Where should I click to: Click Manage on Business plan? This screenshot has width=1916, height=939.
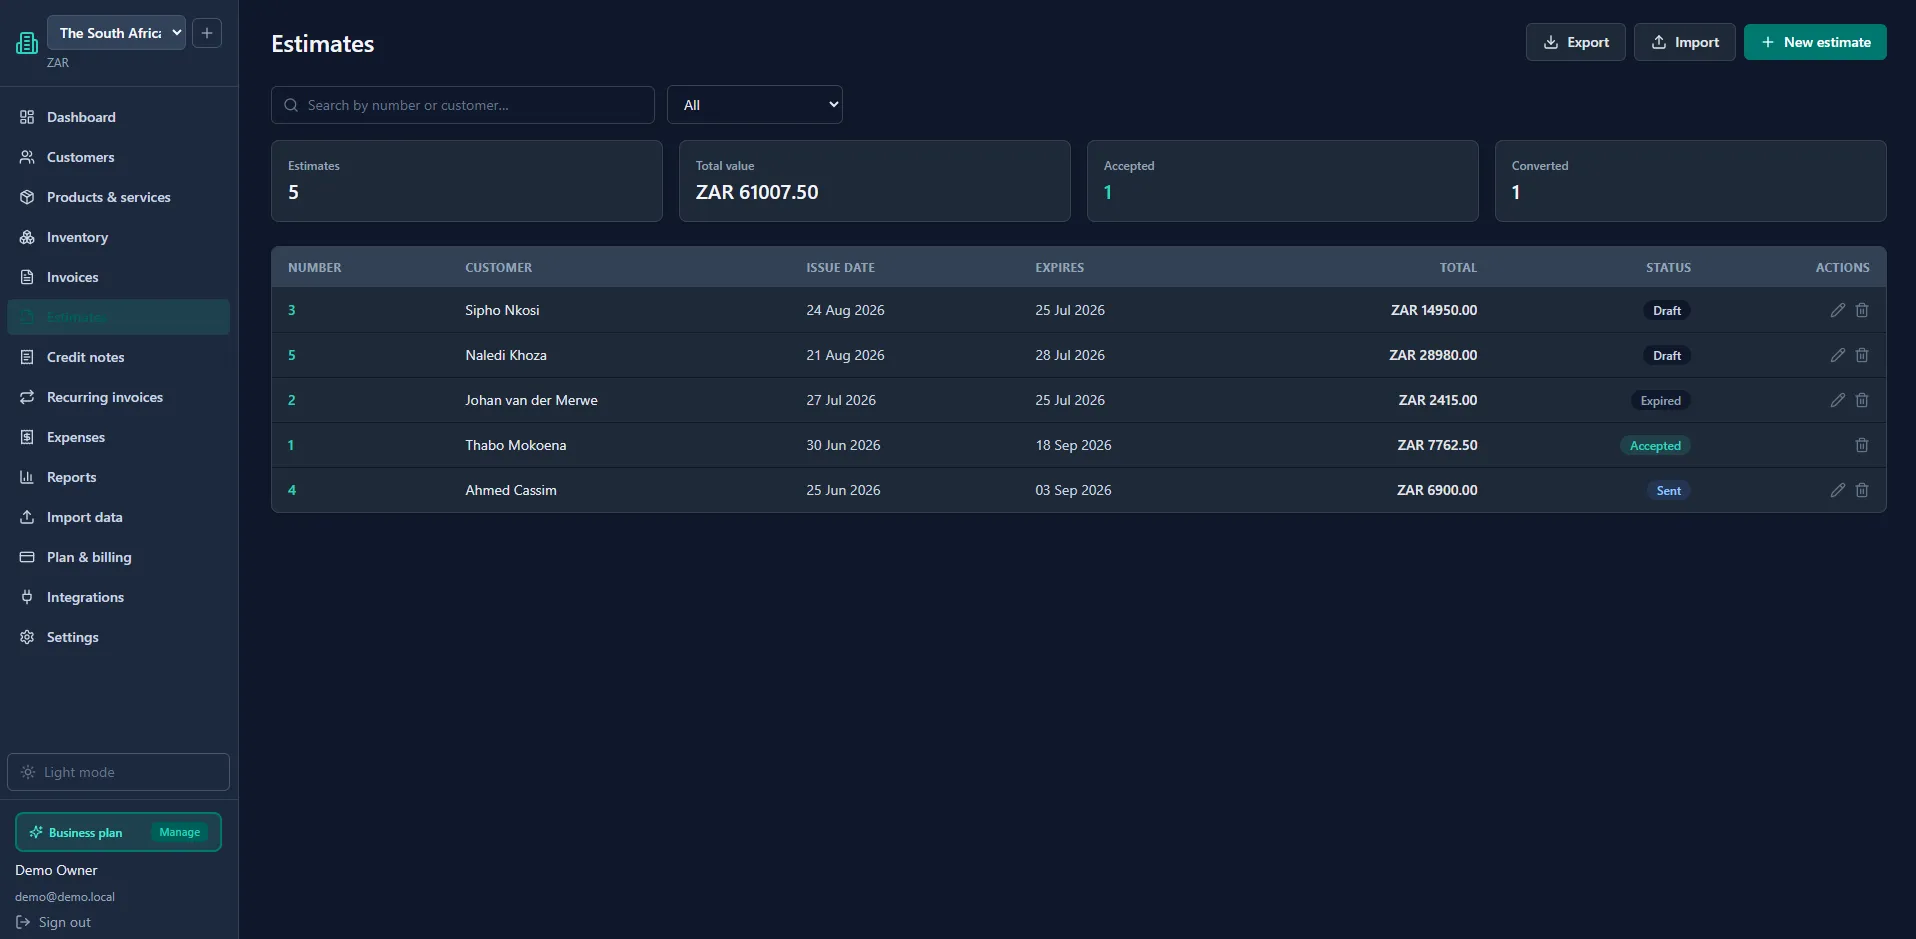click(180, 832)
